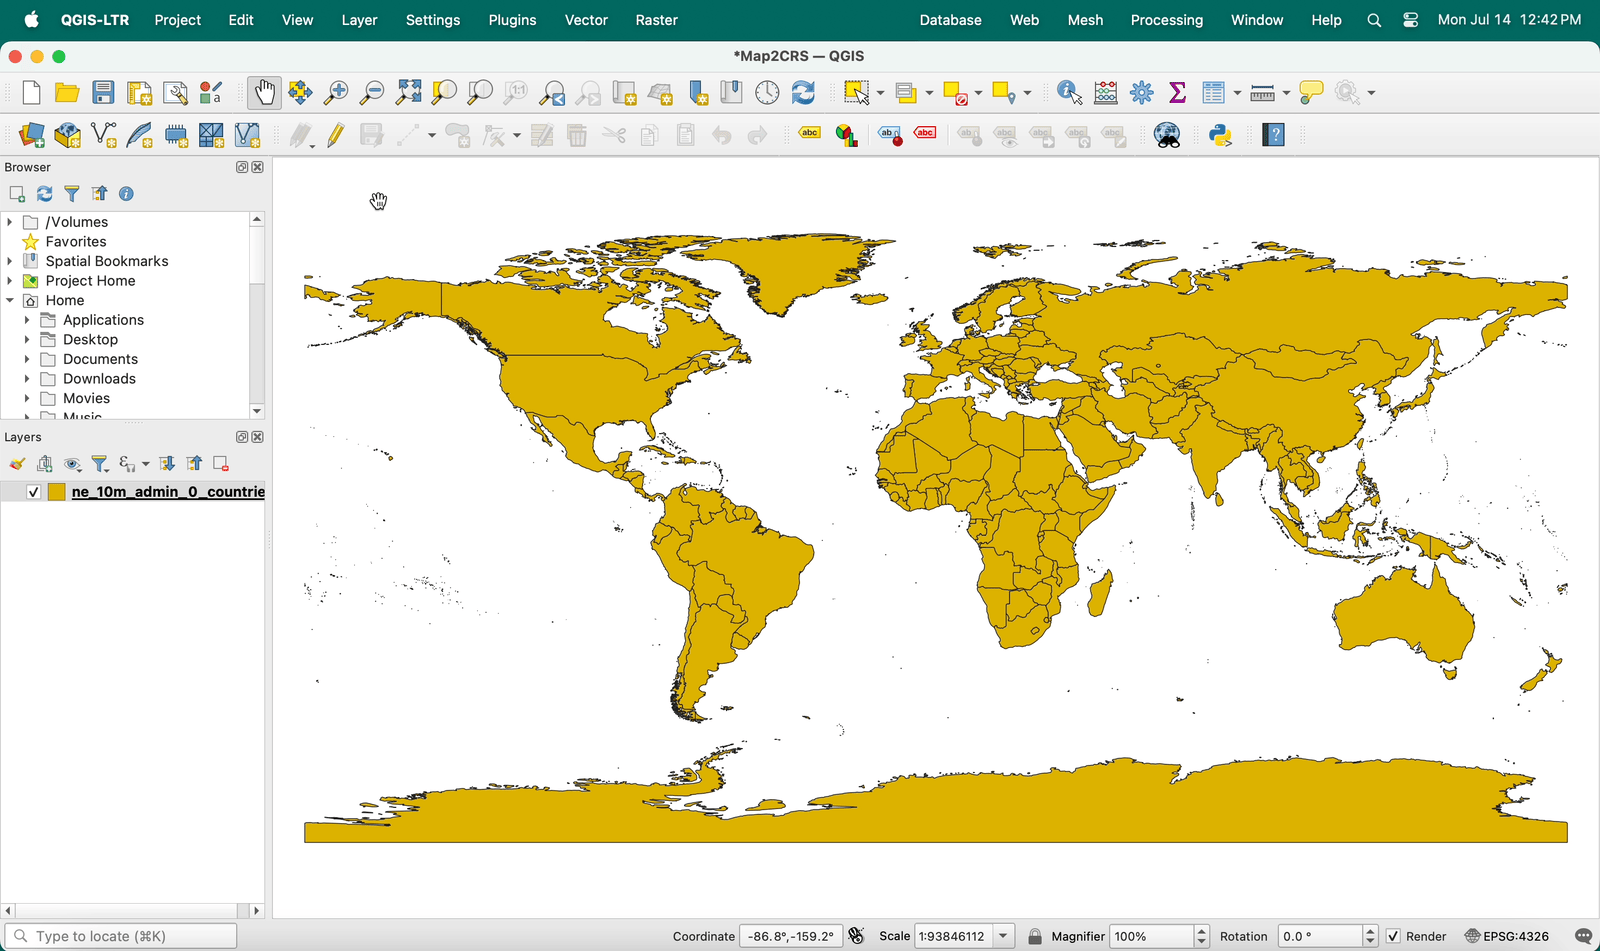Expand the Documents folder
The width and height of the screenshot is (1600, 951).
27,359
